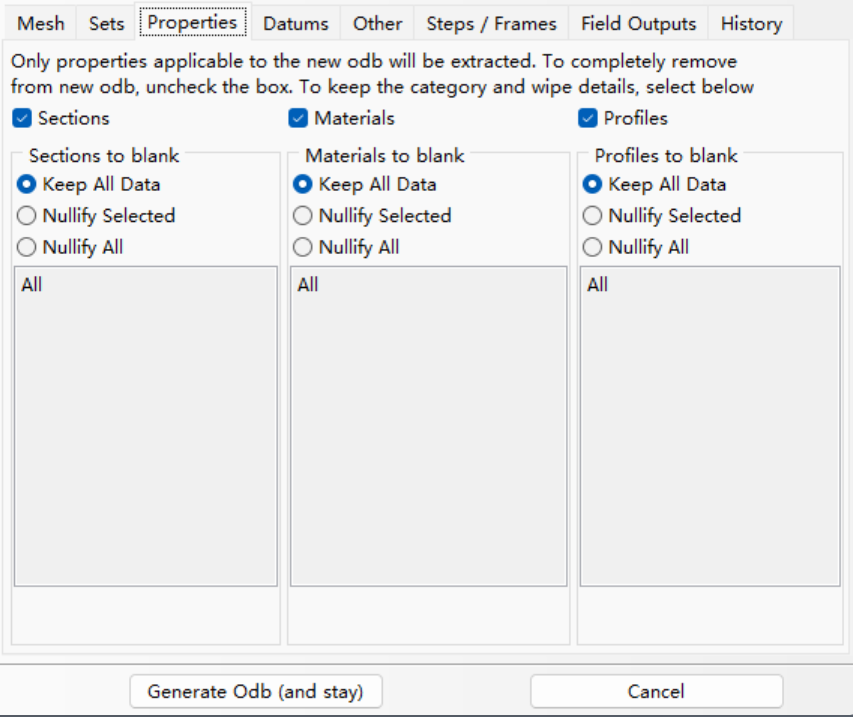Click the Cancel button
The width and height of the screenshot is (853, 717).
(x=656, y=691)
